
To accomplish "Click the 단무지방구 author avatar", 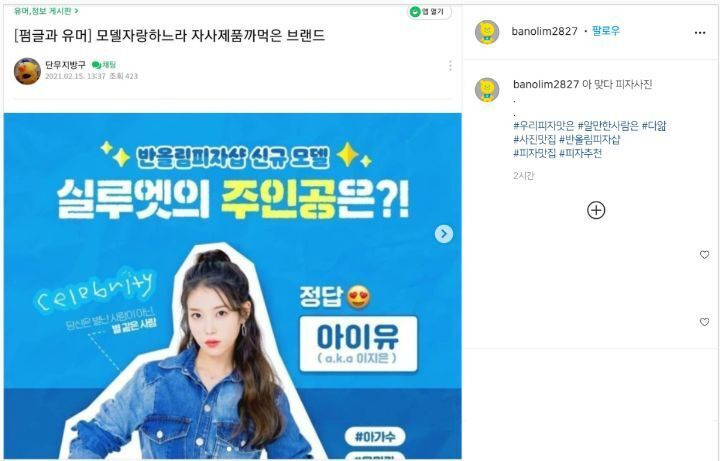I will [x=28, y=71].
